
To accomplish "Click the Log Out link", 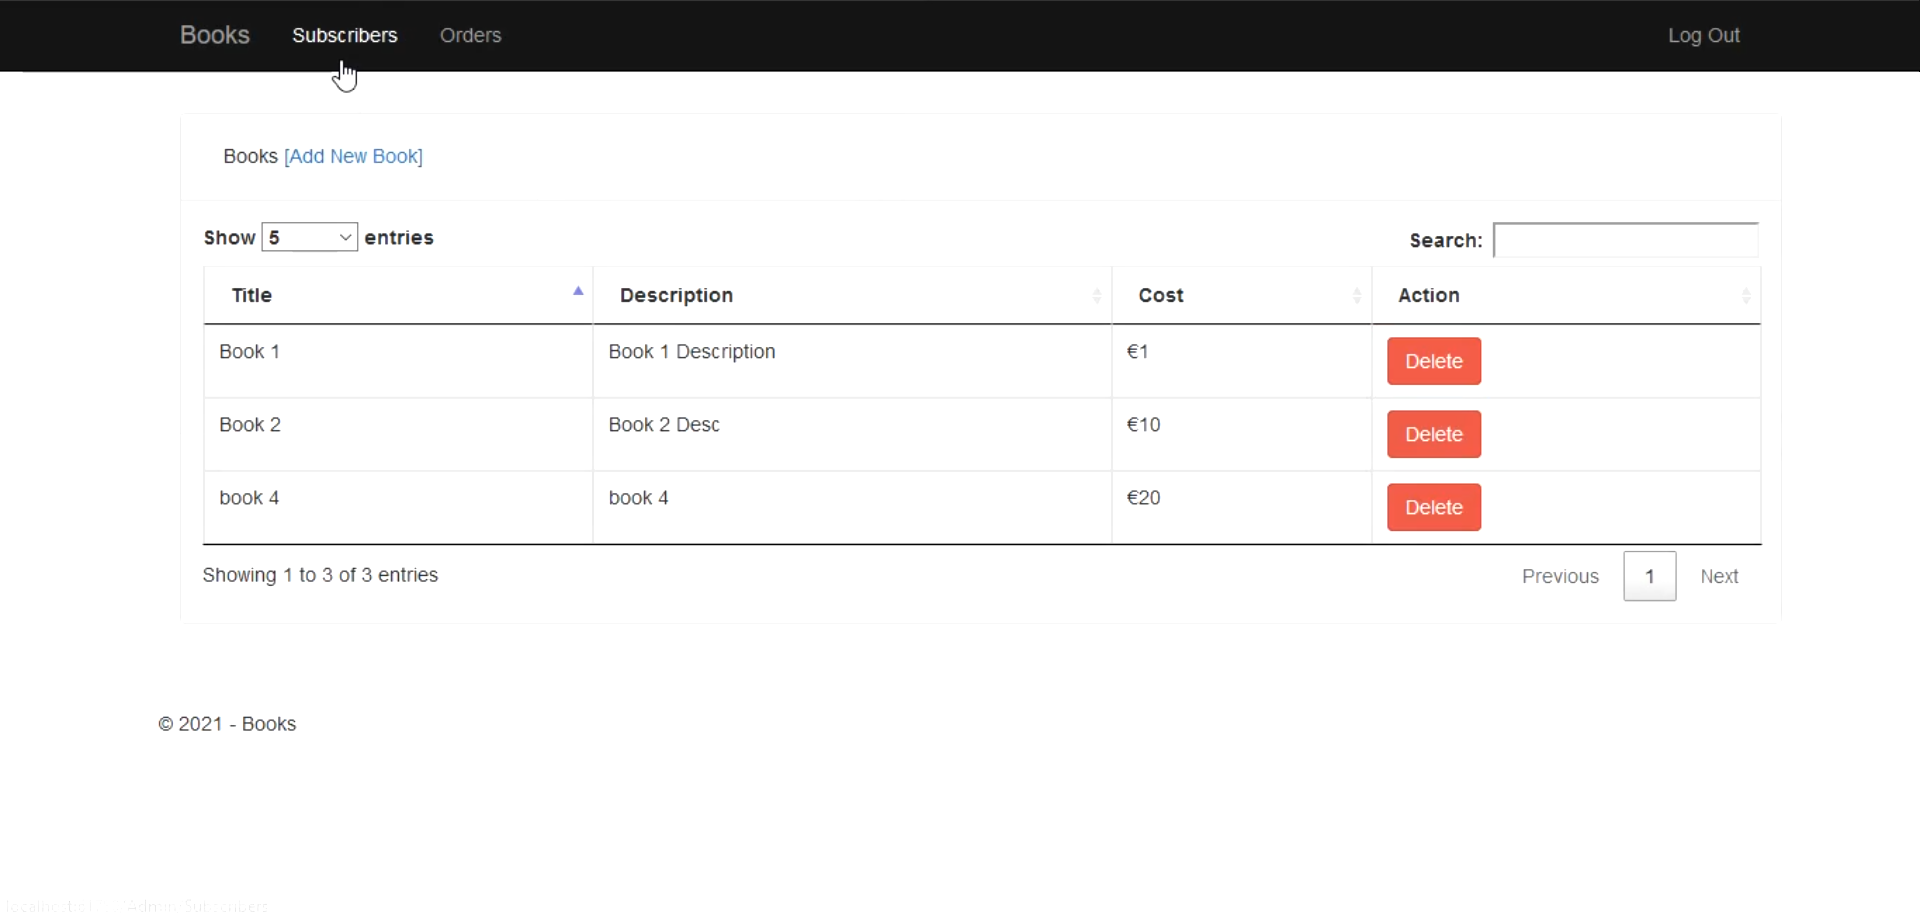I will point(1703,35).
